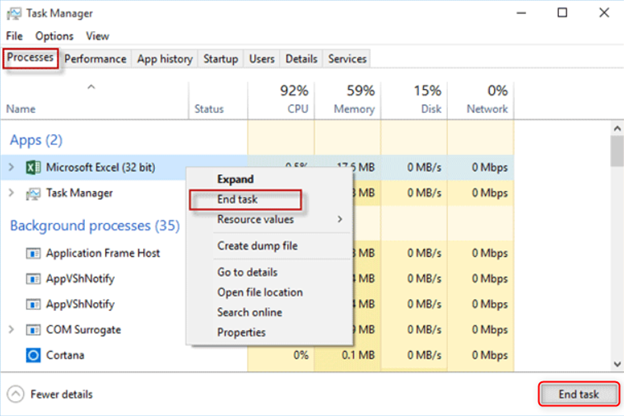Open the View menu
This screenshot has width=624, height=416.
click(98, 36)
